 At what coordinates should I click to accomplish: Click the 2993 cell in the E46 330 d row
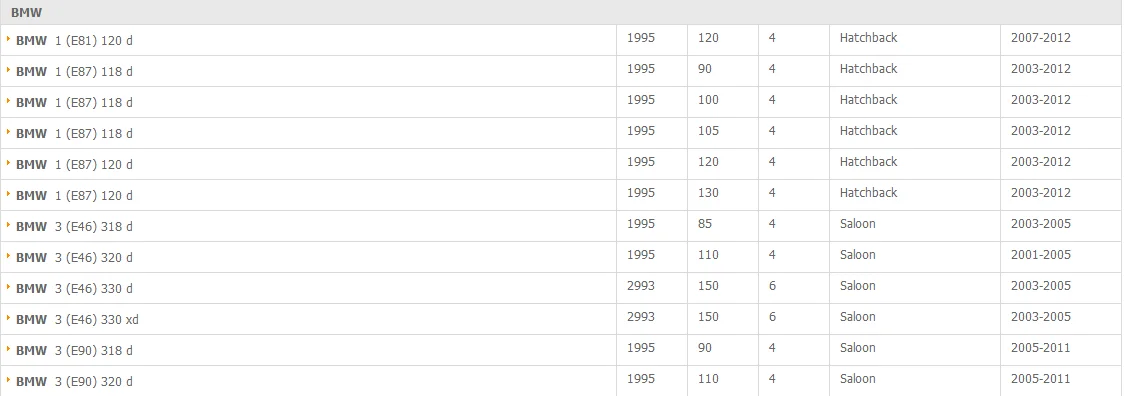(x=641, y=286)
